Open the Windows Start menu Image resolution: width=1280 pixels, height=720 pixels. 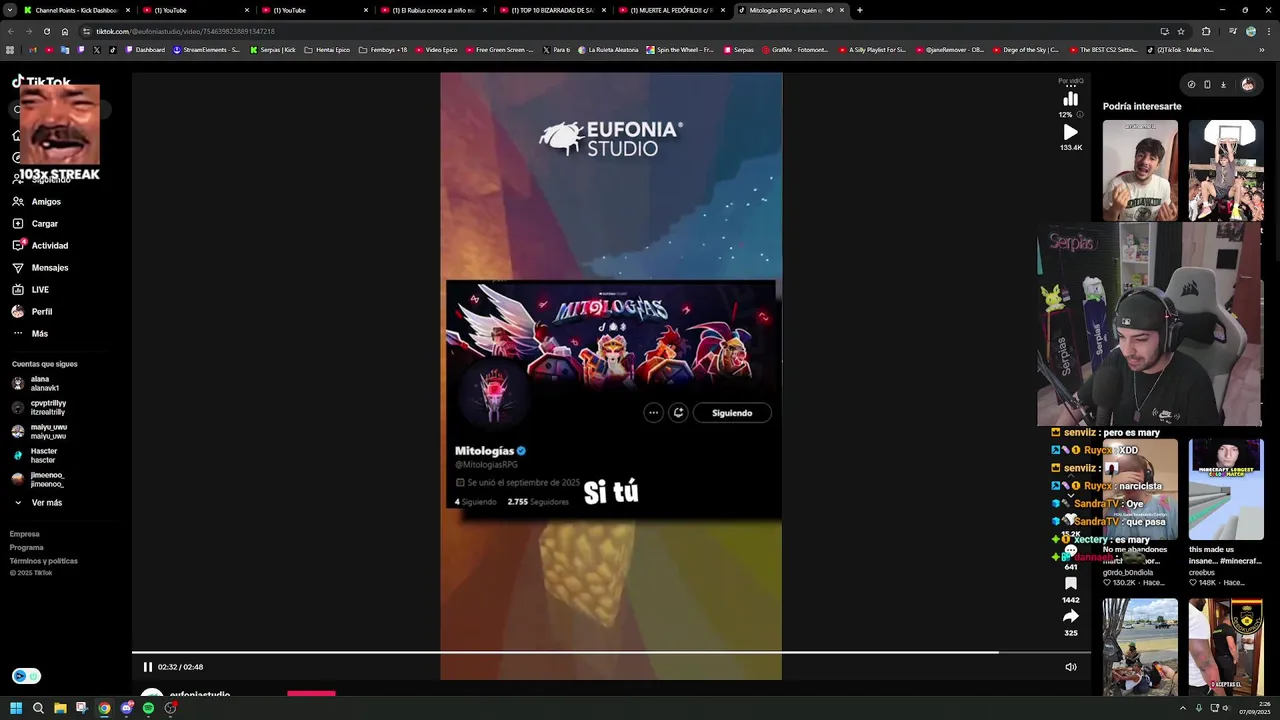[x=16, y=708]
